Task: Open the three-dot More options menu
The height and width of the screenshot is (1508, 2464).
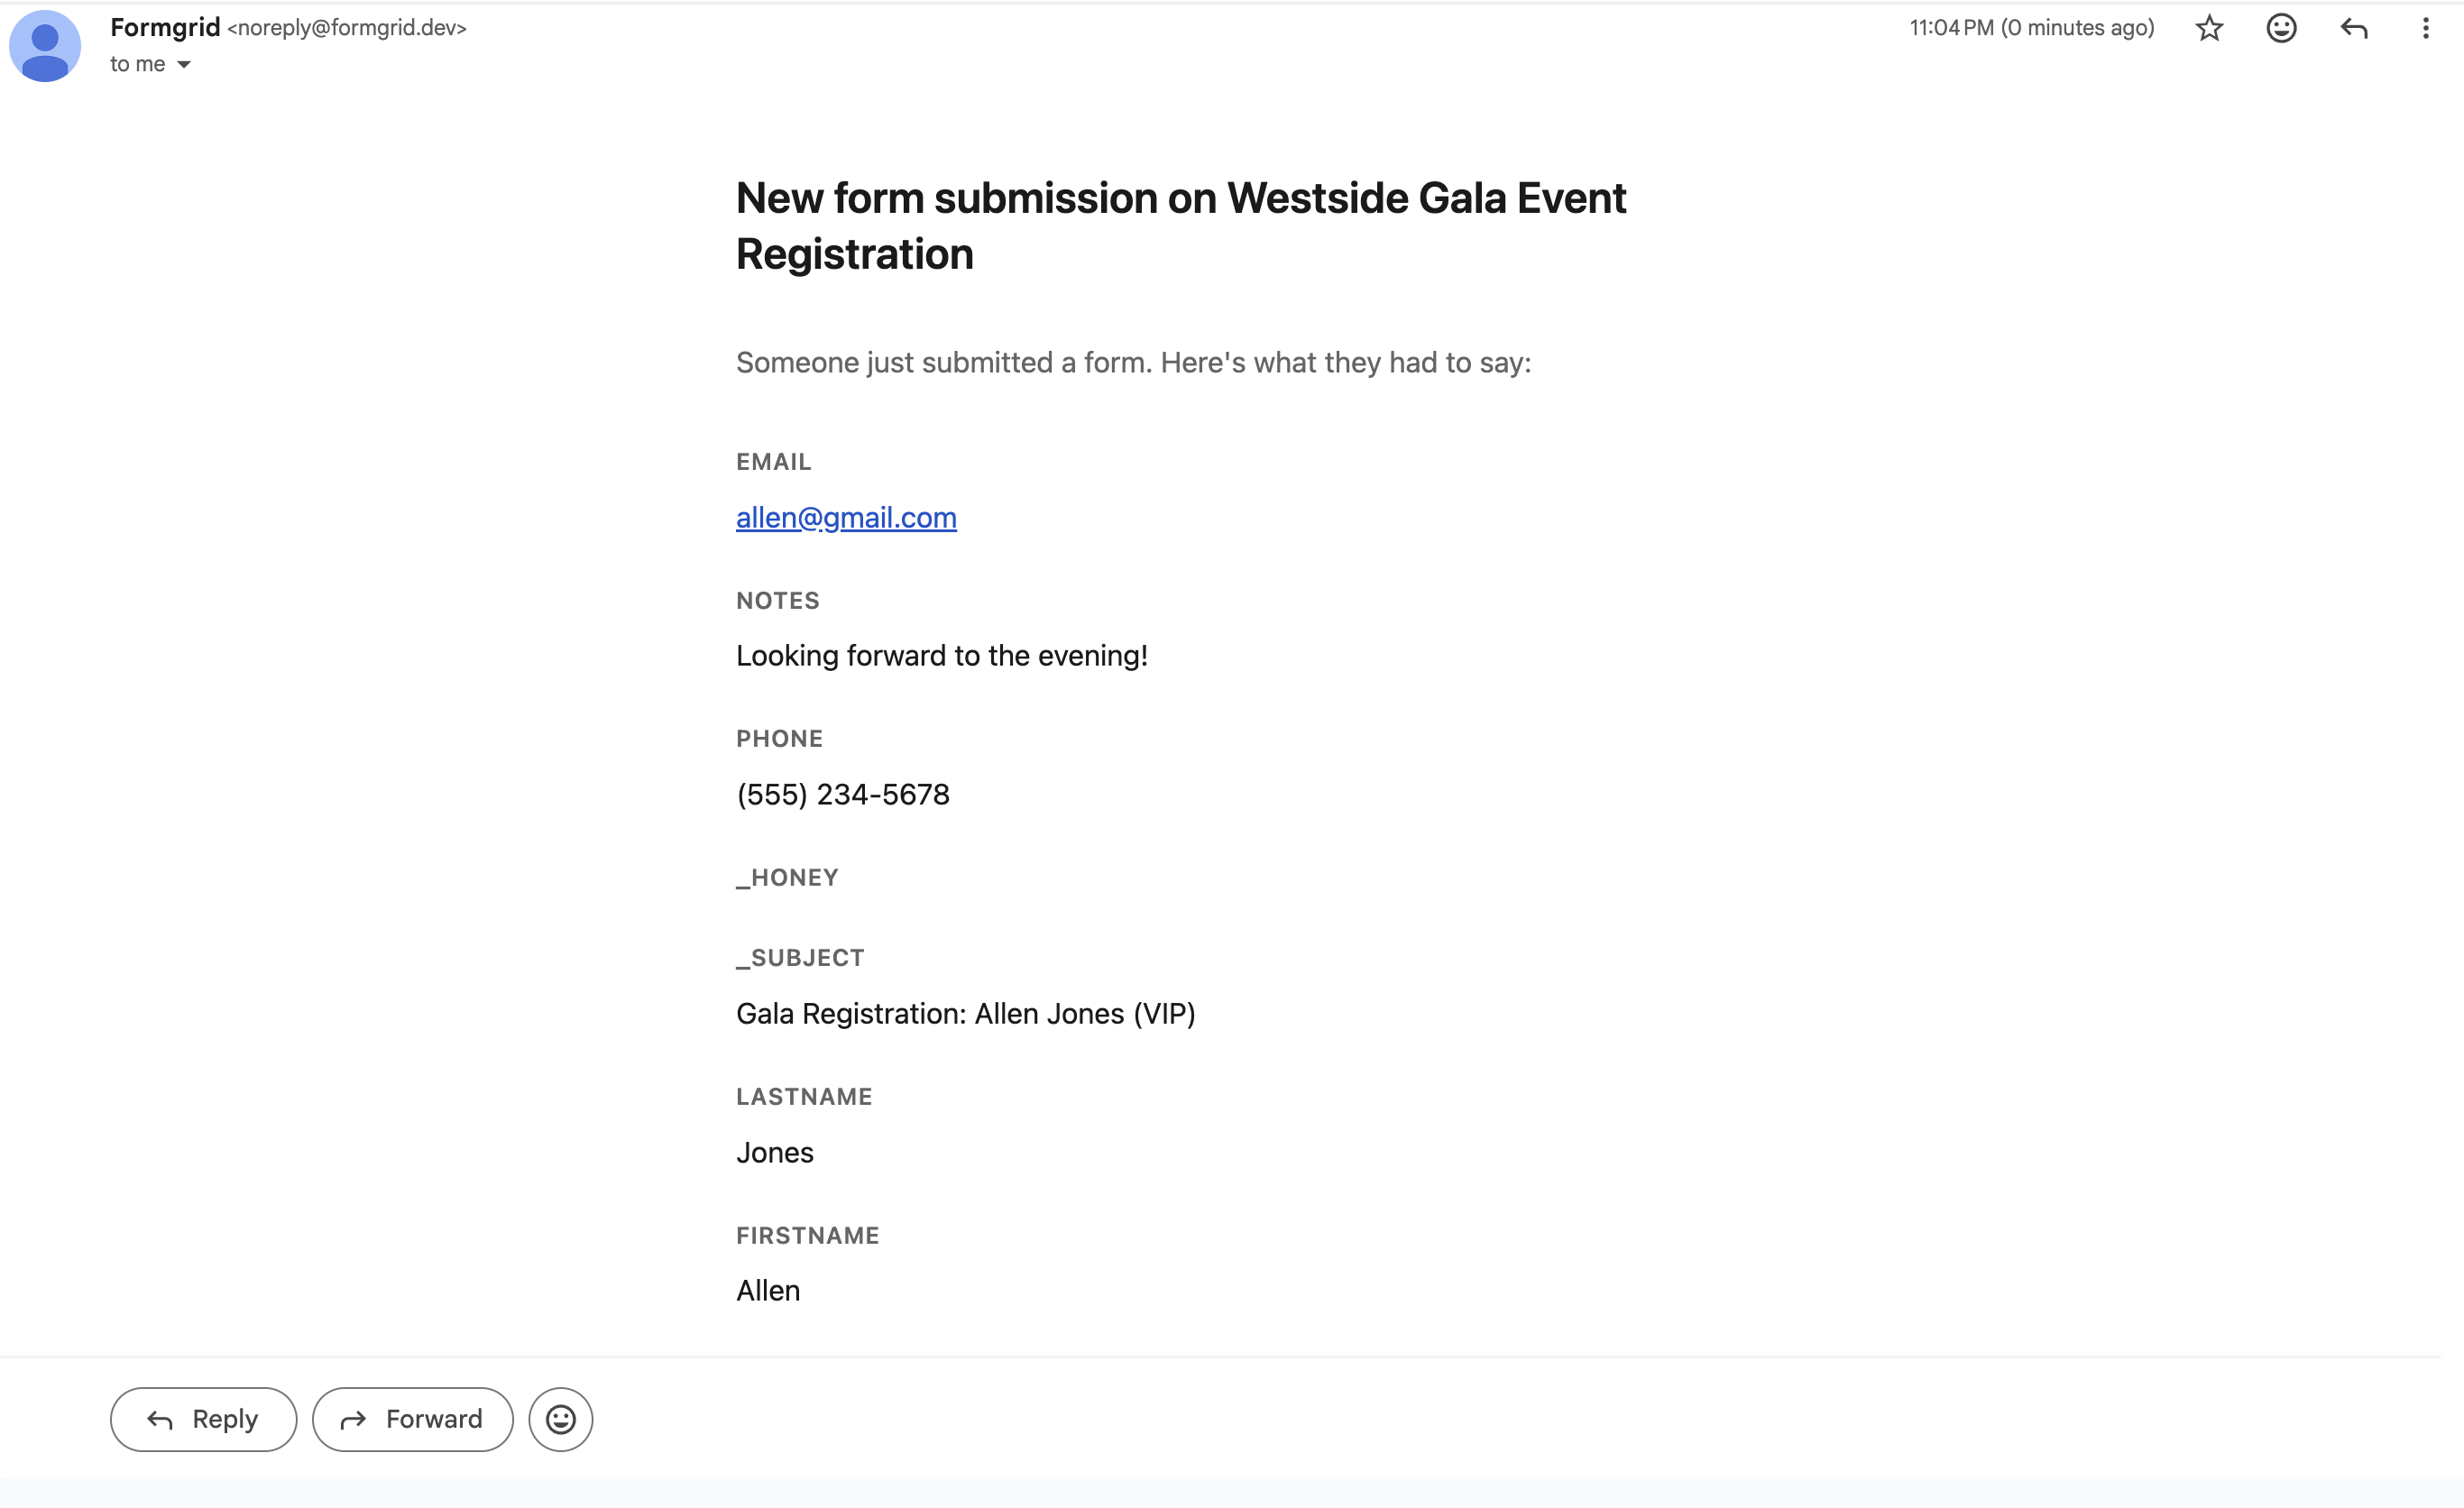Action: (x=2425, y=28)
